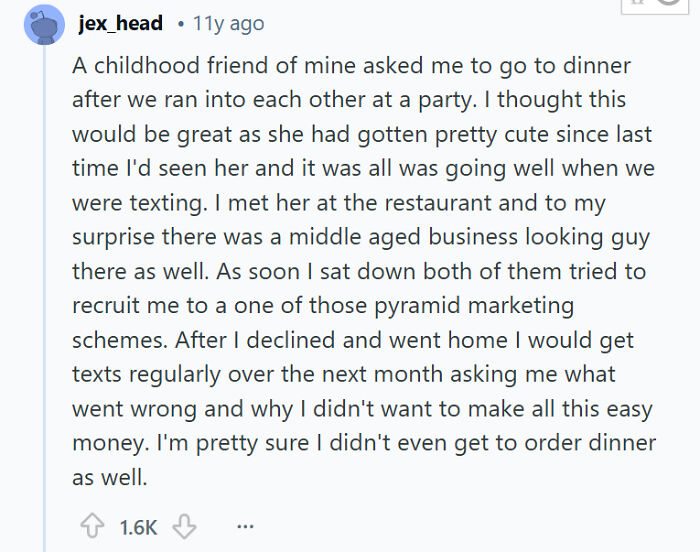Screen dimensions: 700x552
Task: Click the phrase "pyramid marketing" in the comment
Action: point(491,304)
